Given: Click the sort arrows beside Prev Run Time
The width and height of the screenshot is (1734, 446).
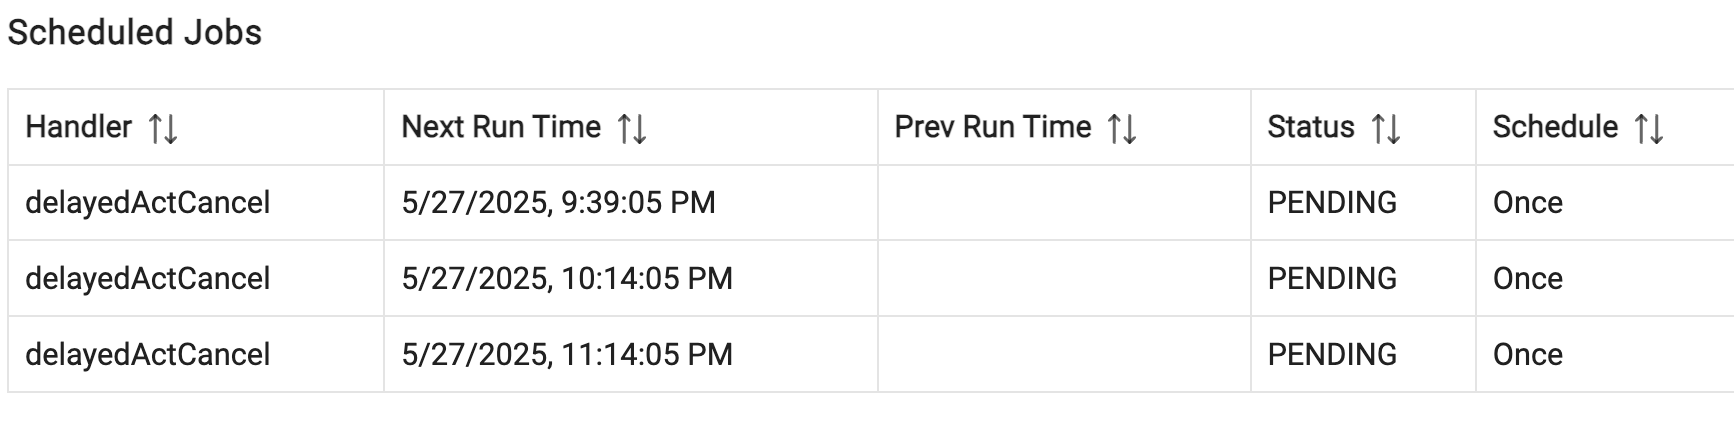Looking at the screenshot, I should pos(1122,128).
